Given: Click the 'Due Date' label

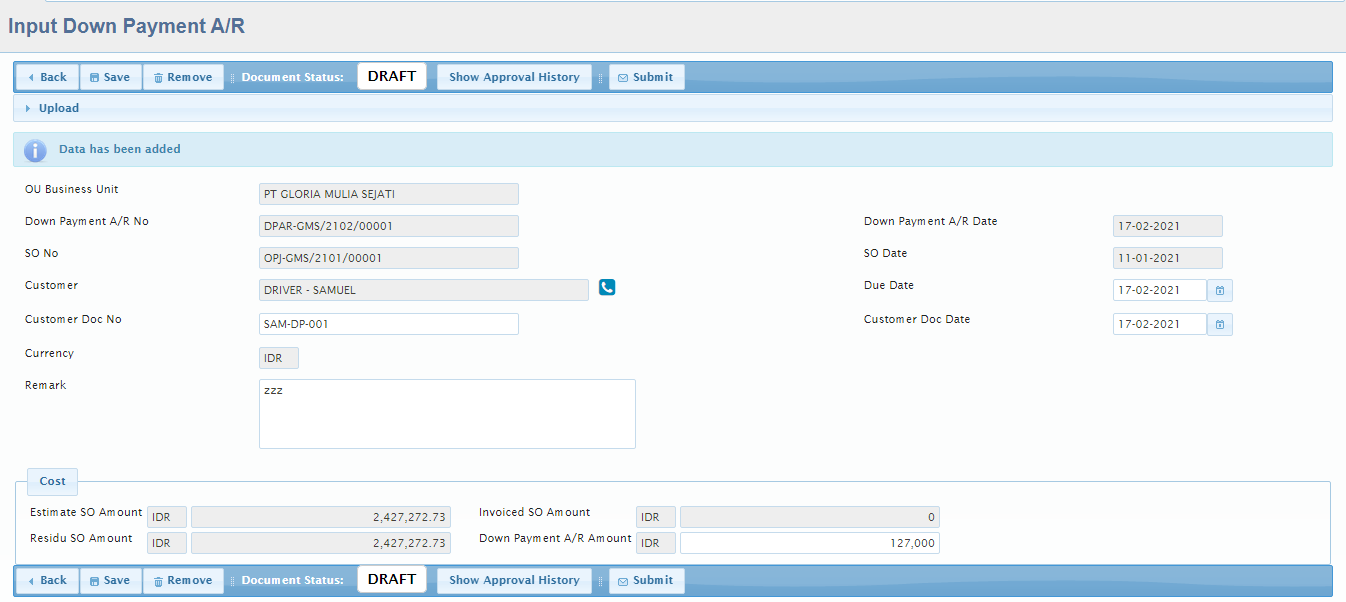Looking at the screenshot, I should tap(889, 285).
